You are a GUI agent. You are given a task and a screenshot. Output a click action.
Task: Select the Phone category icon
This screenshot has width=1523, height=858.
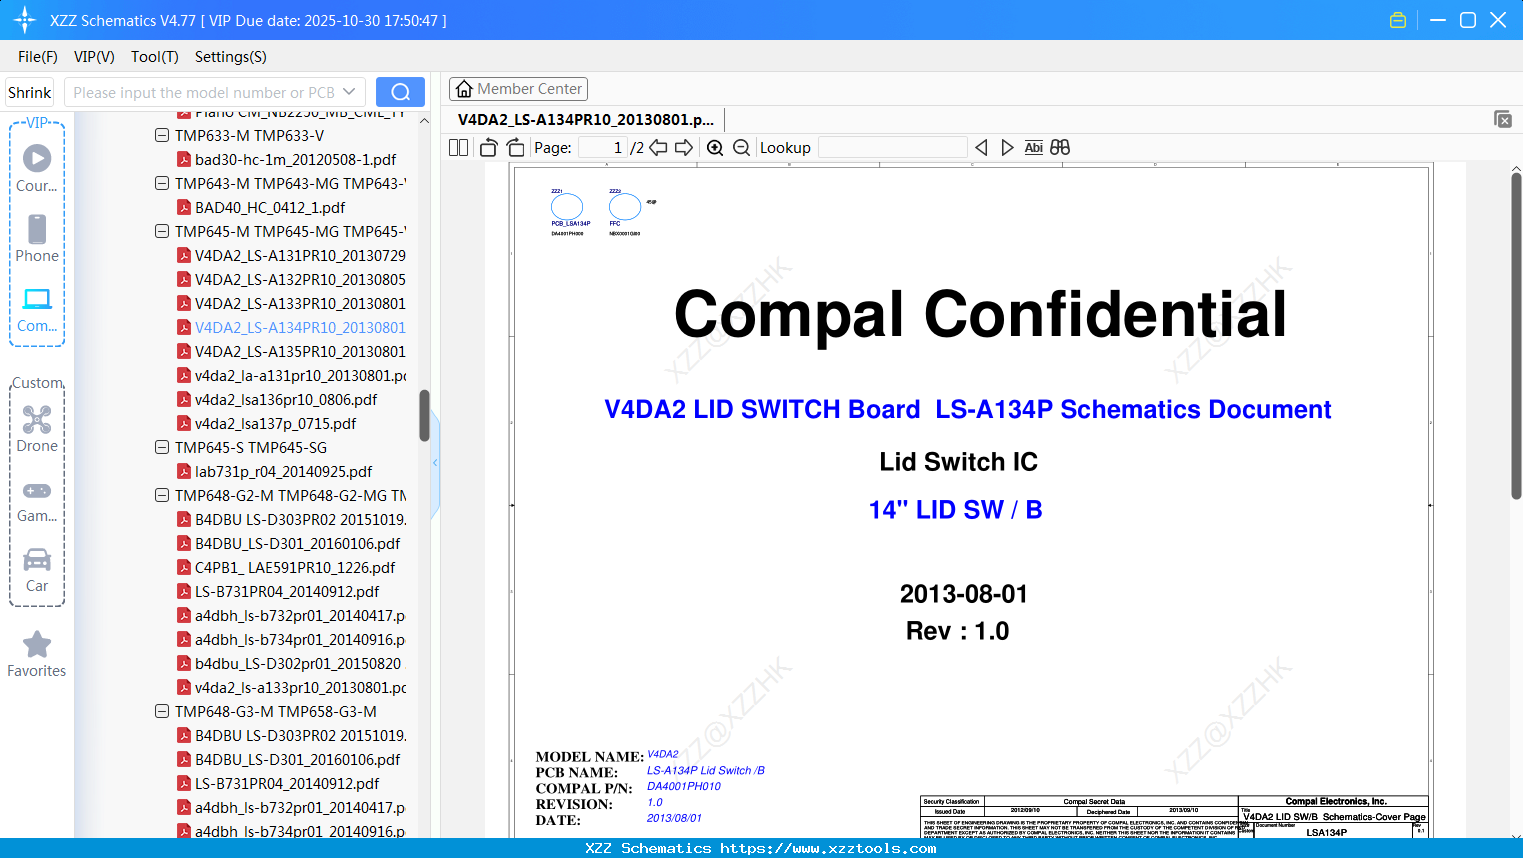pyautogui.click(x=37, y=238)
